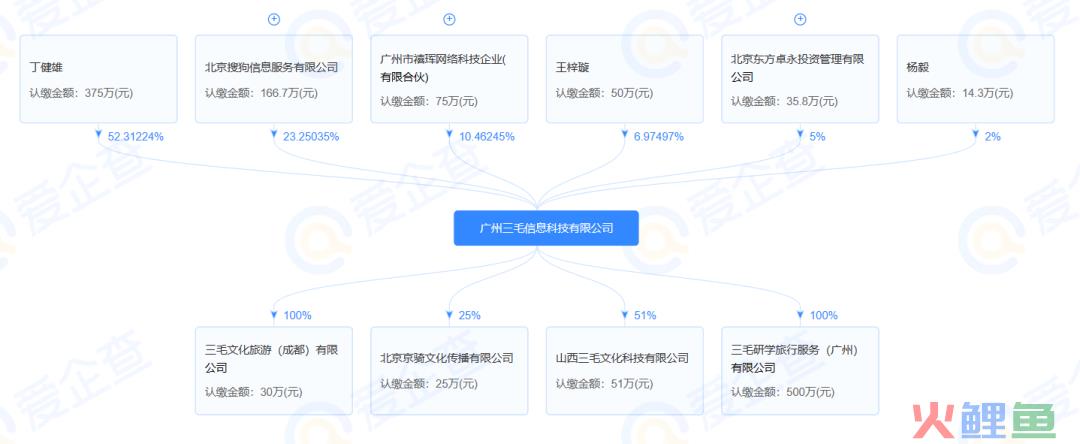The width and height of the screenshot is (1080, 444).
Task: Open the 北京京骑文化传播有限公司 card
Action: pyautogui.click(x=449, y=370)
